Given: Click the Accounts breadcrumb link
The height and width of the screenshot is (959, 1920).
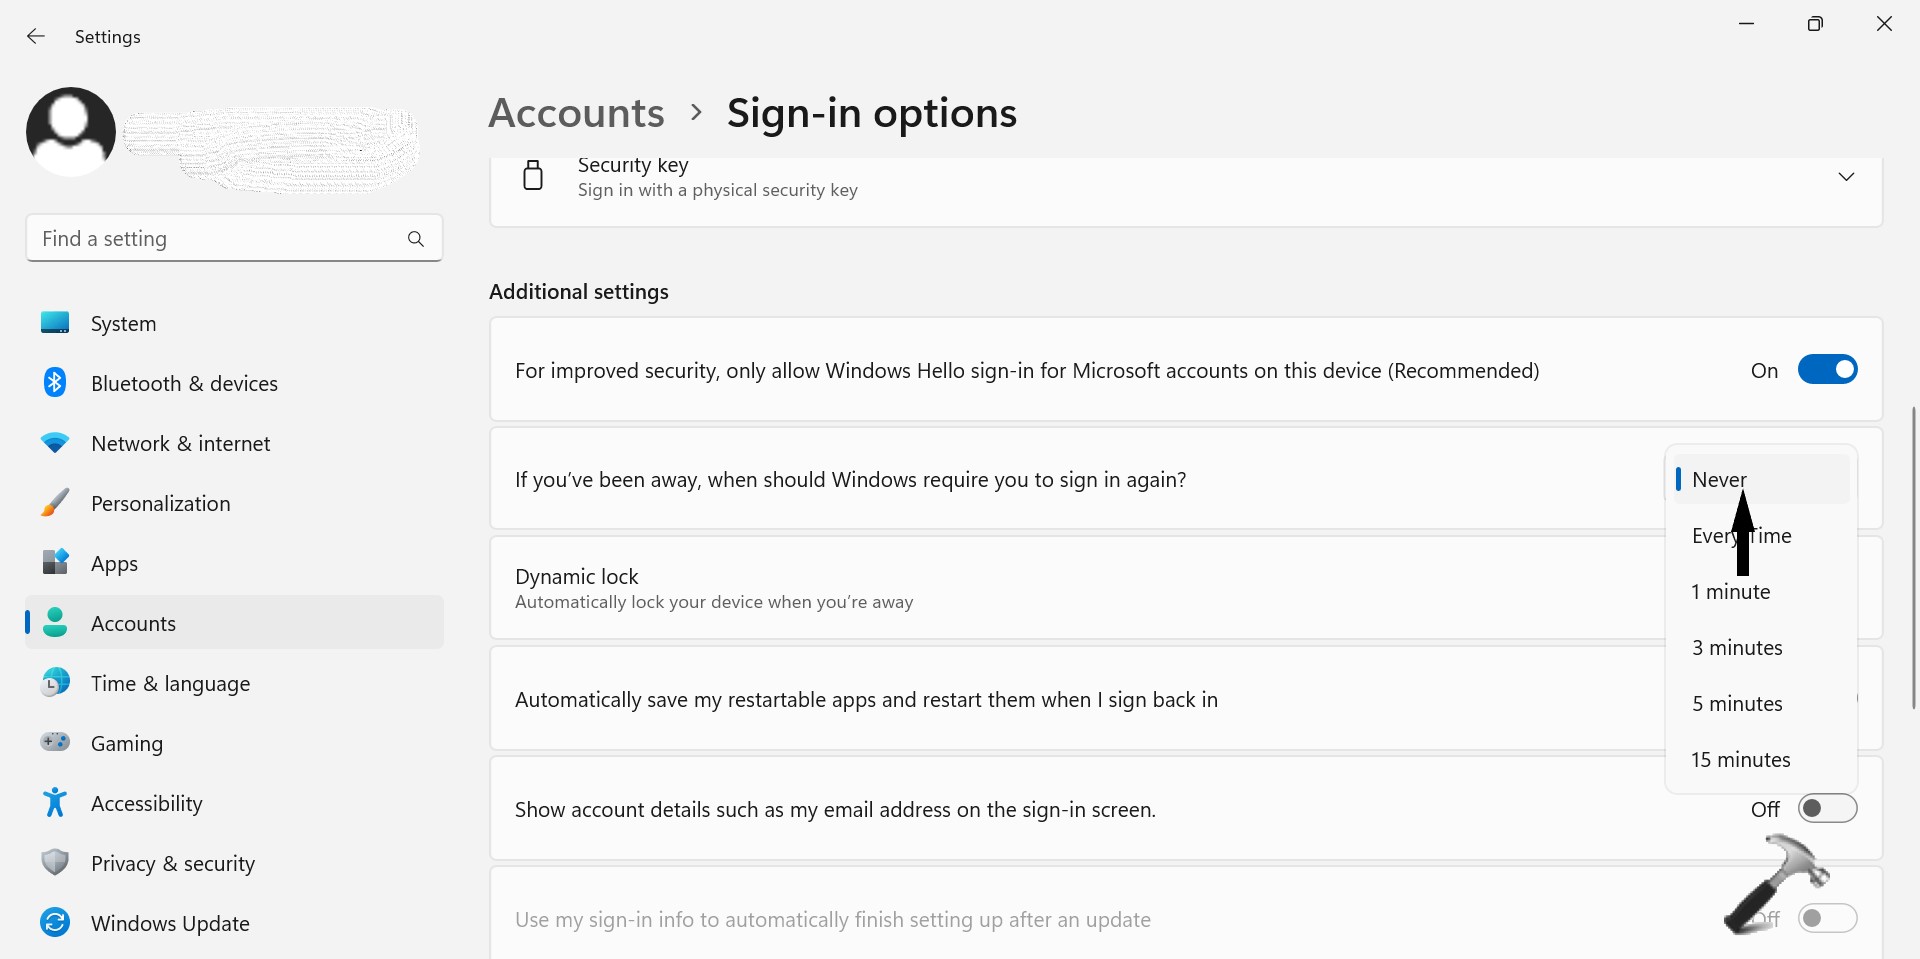Looking at the screenshot, I should pyautogui.click(x=576, y=113).
